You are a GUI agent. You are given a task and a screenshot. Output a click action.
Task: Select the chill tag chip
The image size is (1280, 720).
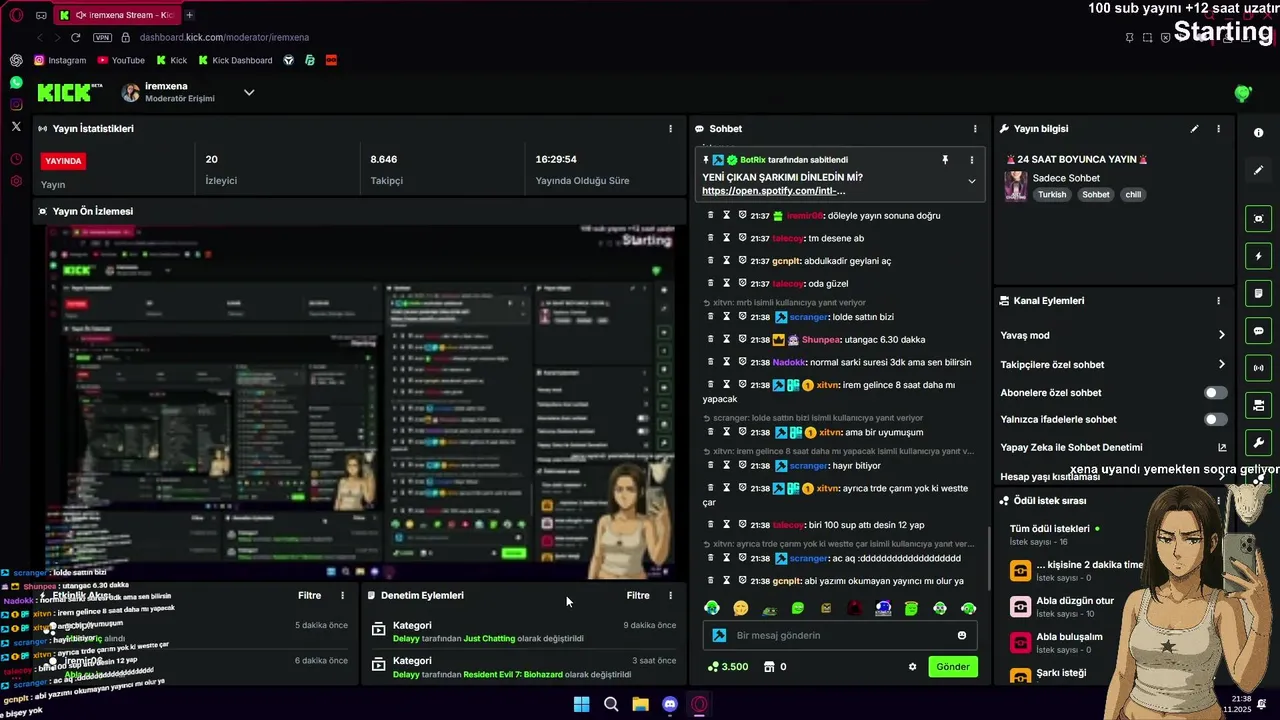click(1133, 195)
